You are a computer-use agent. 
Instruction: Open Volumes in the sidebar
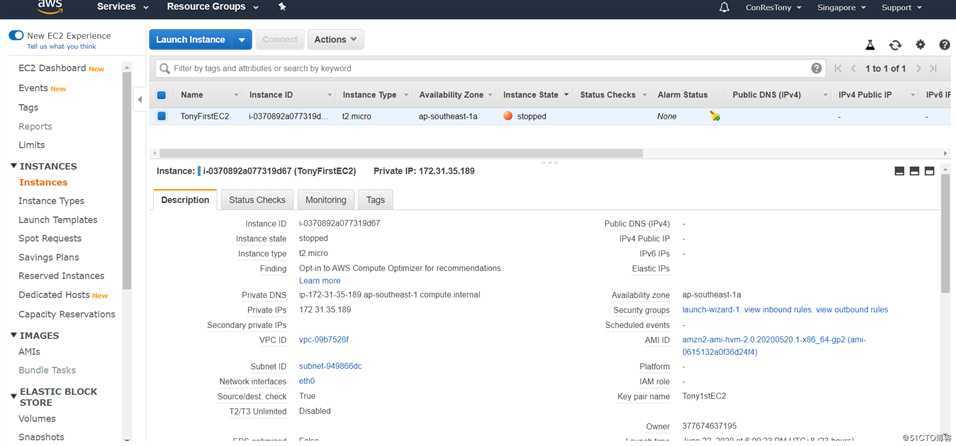[37, 419]
